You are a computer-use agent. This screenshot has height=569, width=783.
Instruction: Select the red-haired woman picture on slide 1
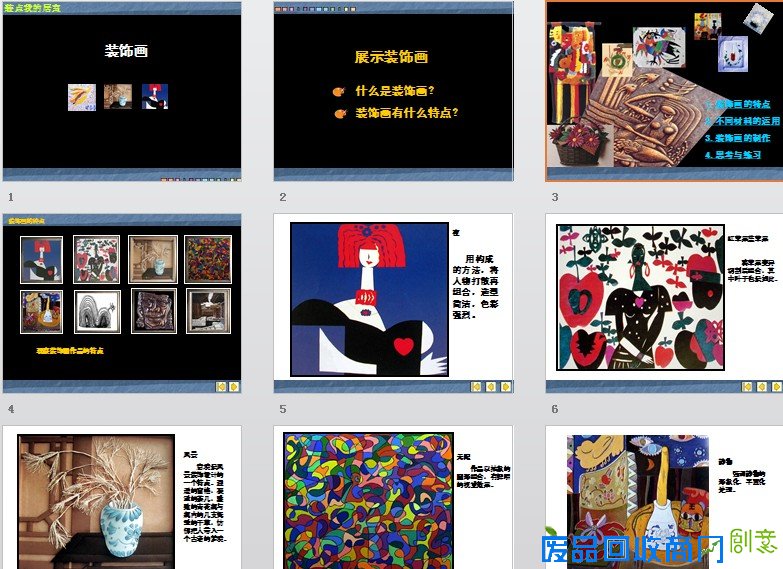(x=154, y=96)
